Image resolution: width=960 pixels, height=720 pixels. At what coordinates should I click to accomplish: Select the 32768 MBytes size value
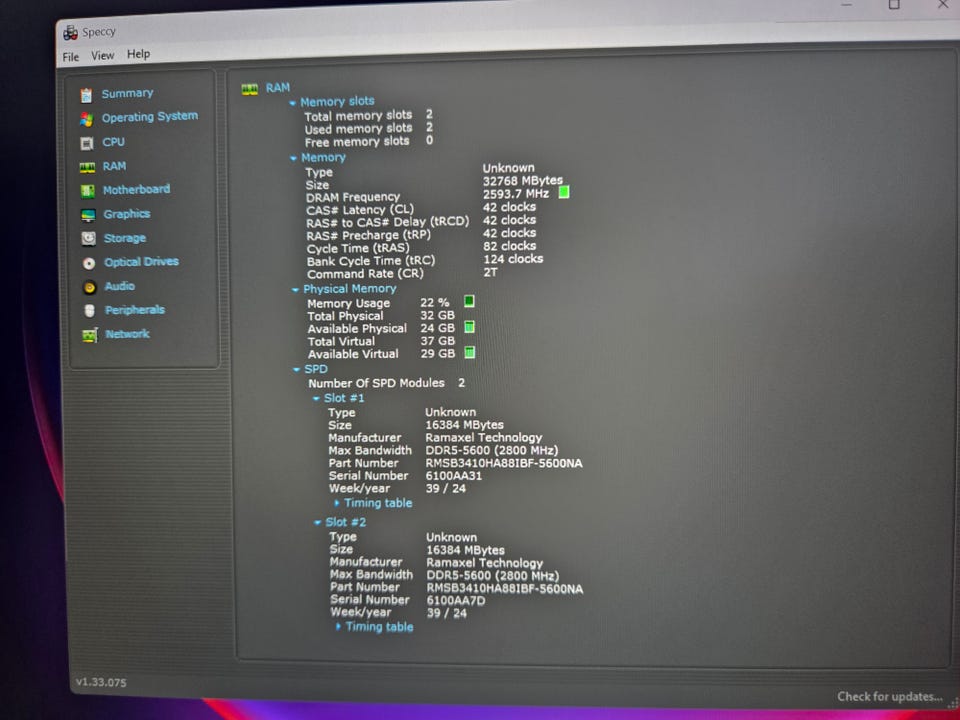click(522, 181)
